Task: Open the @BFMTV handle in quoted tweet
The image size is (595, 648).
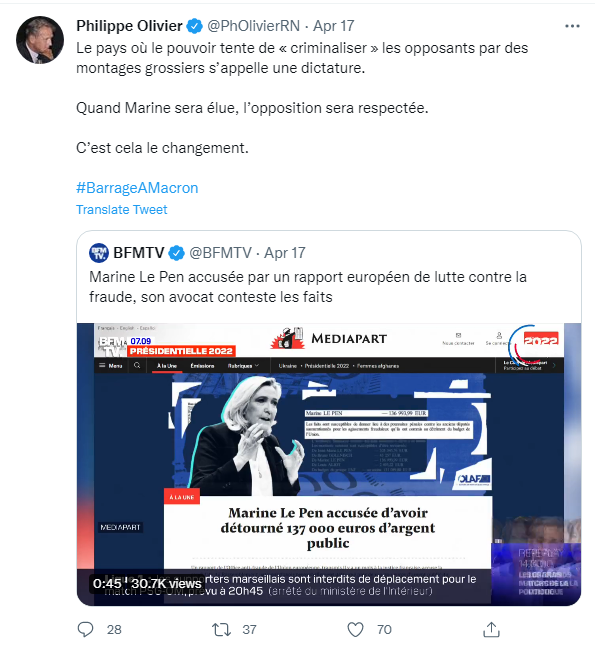Action: (220, 253)
